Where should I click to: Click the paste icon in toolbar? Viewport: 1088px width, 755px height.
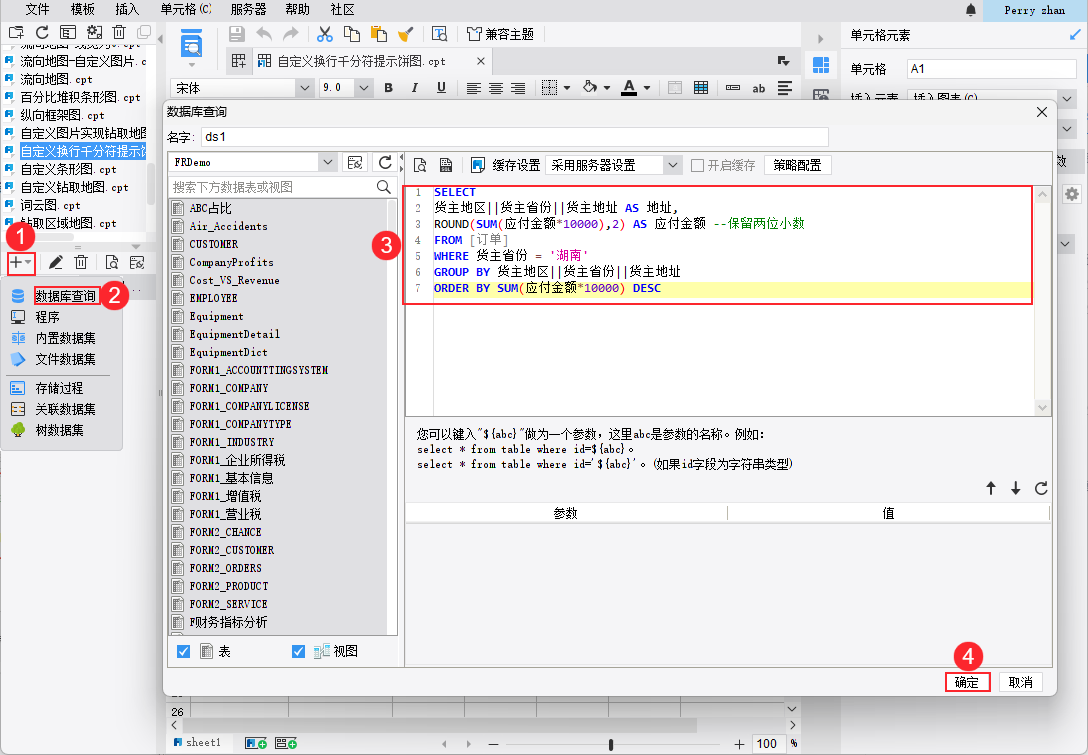pos(379,34)
